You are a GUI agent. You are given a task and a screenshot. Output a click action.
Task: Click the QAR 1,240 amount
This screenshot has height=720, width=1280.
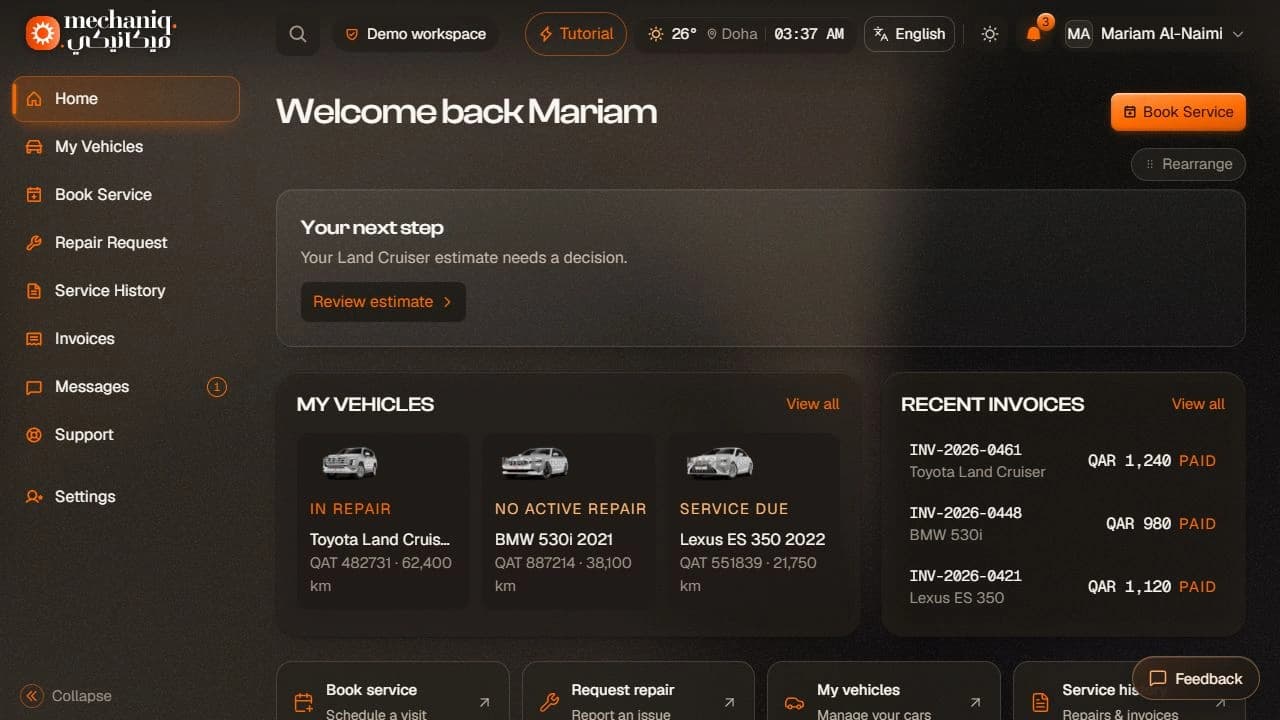[1129, 461]
